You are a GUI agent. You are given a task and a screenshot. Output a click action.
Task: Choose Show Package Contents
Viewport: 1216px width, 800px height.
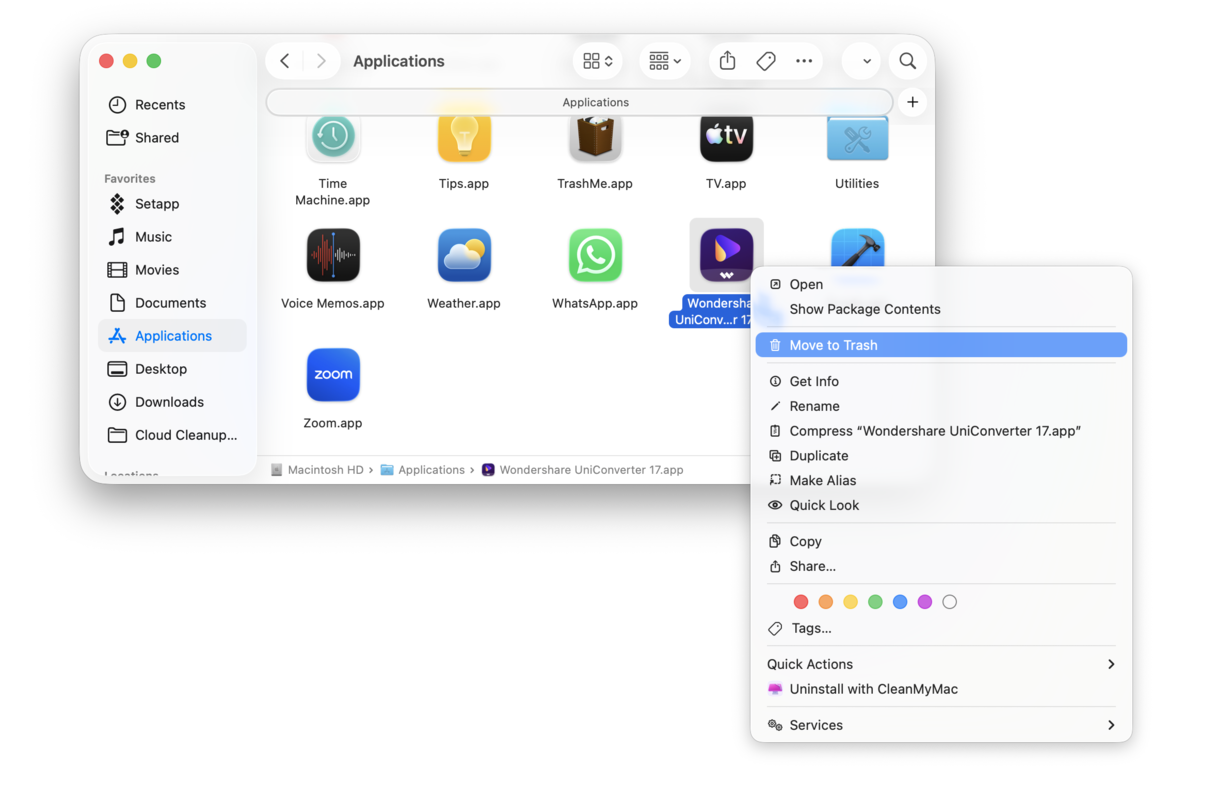941,309
